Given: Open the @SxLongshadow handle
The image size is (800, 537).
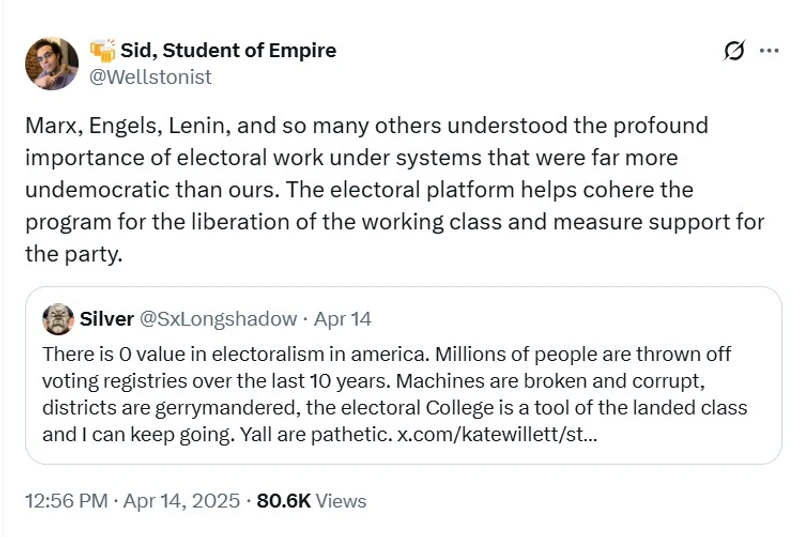Looking at the screenshot, I should pyautogui.click(x=218, y=319).
